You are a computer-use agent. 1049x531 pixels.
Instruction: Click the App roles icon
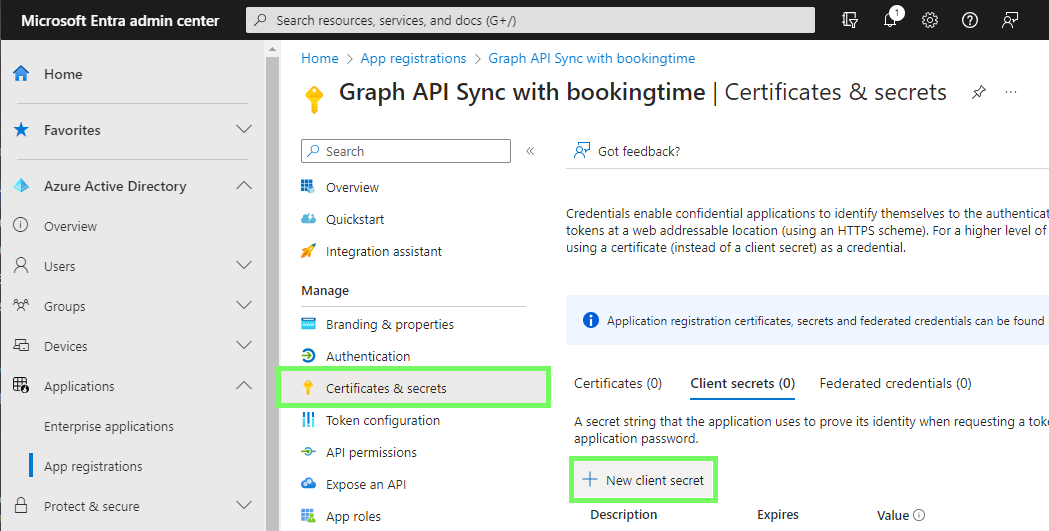click(308, 516)
